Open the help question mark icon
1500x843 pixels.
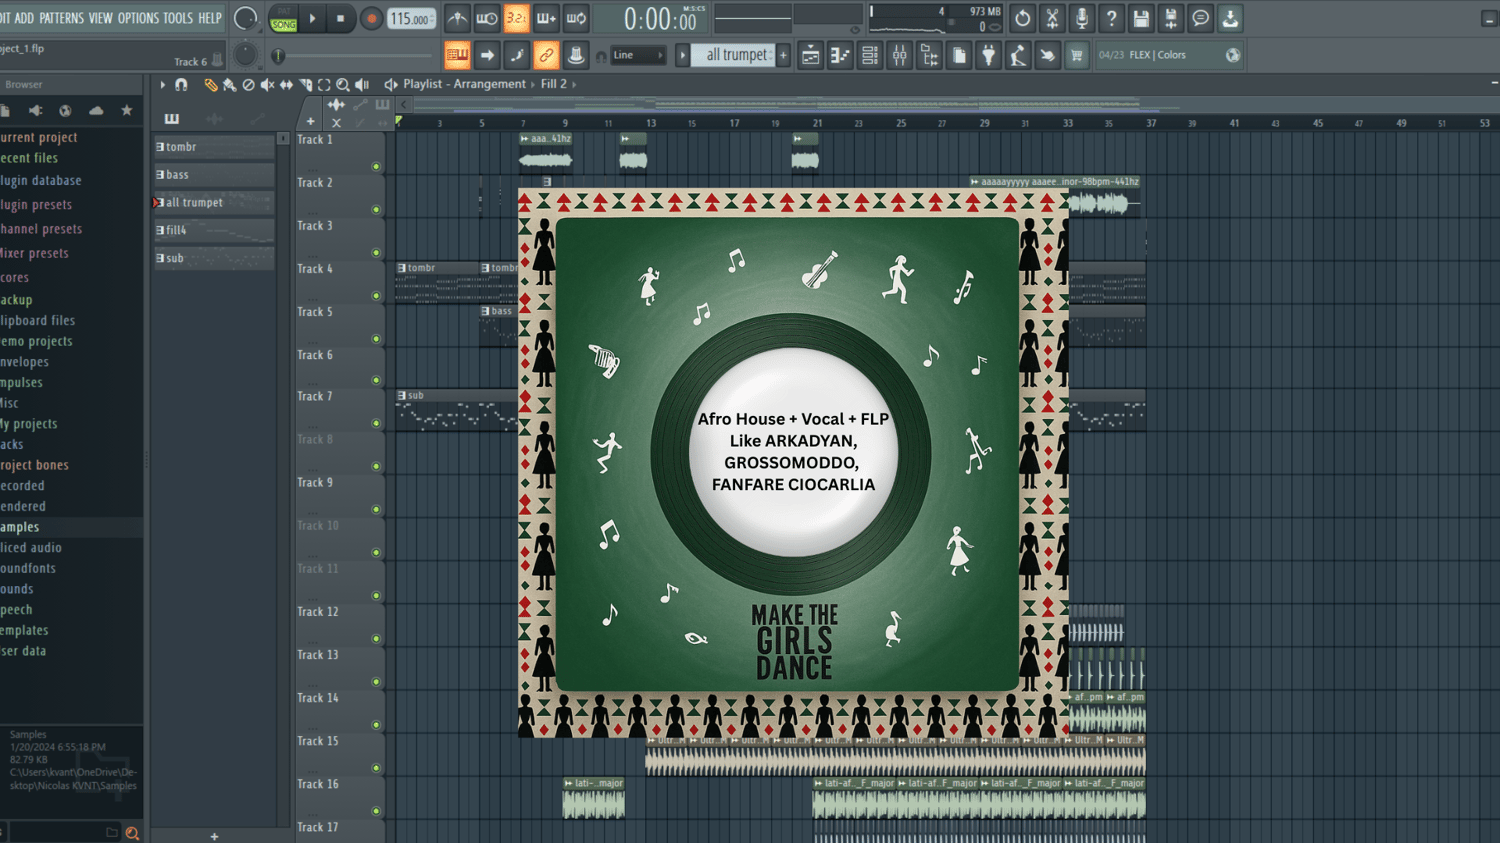pyautogui.click(x=1111, y=18)
